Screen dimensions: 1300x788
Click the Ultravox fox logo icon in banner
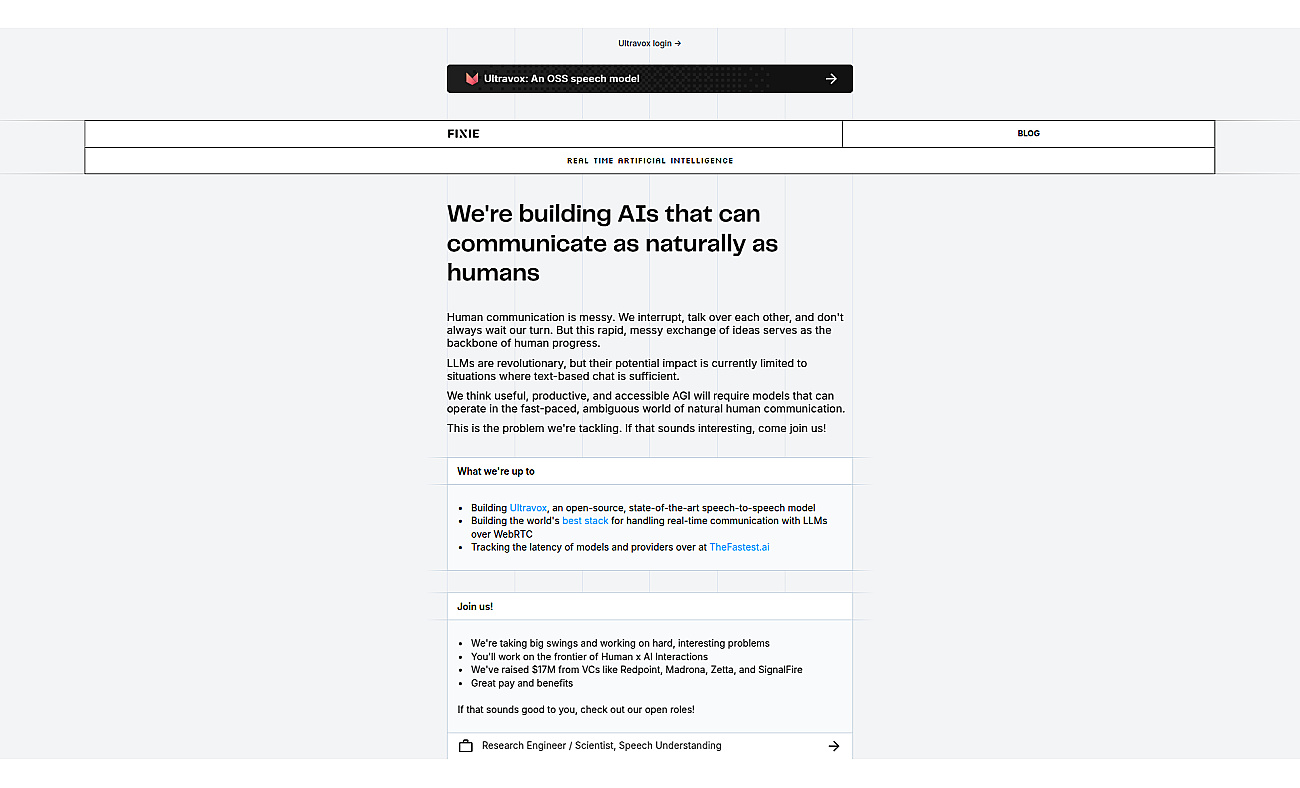tap(472, 79)
